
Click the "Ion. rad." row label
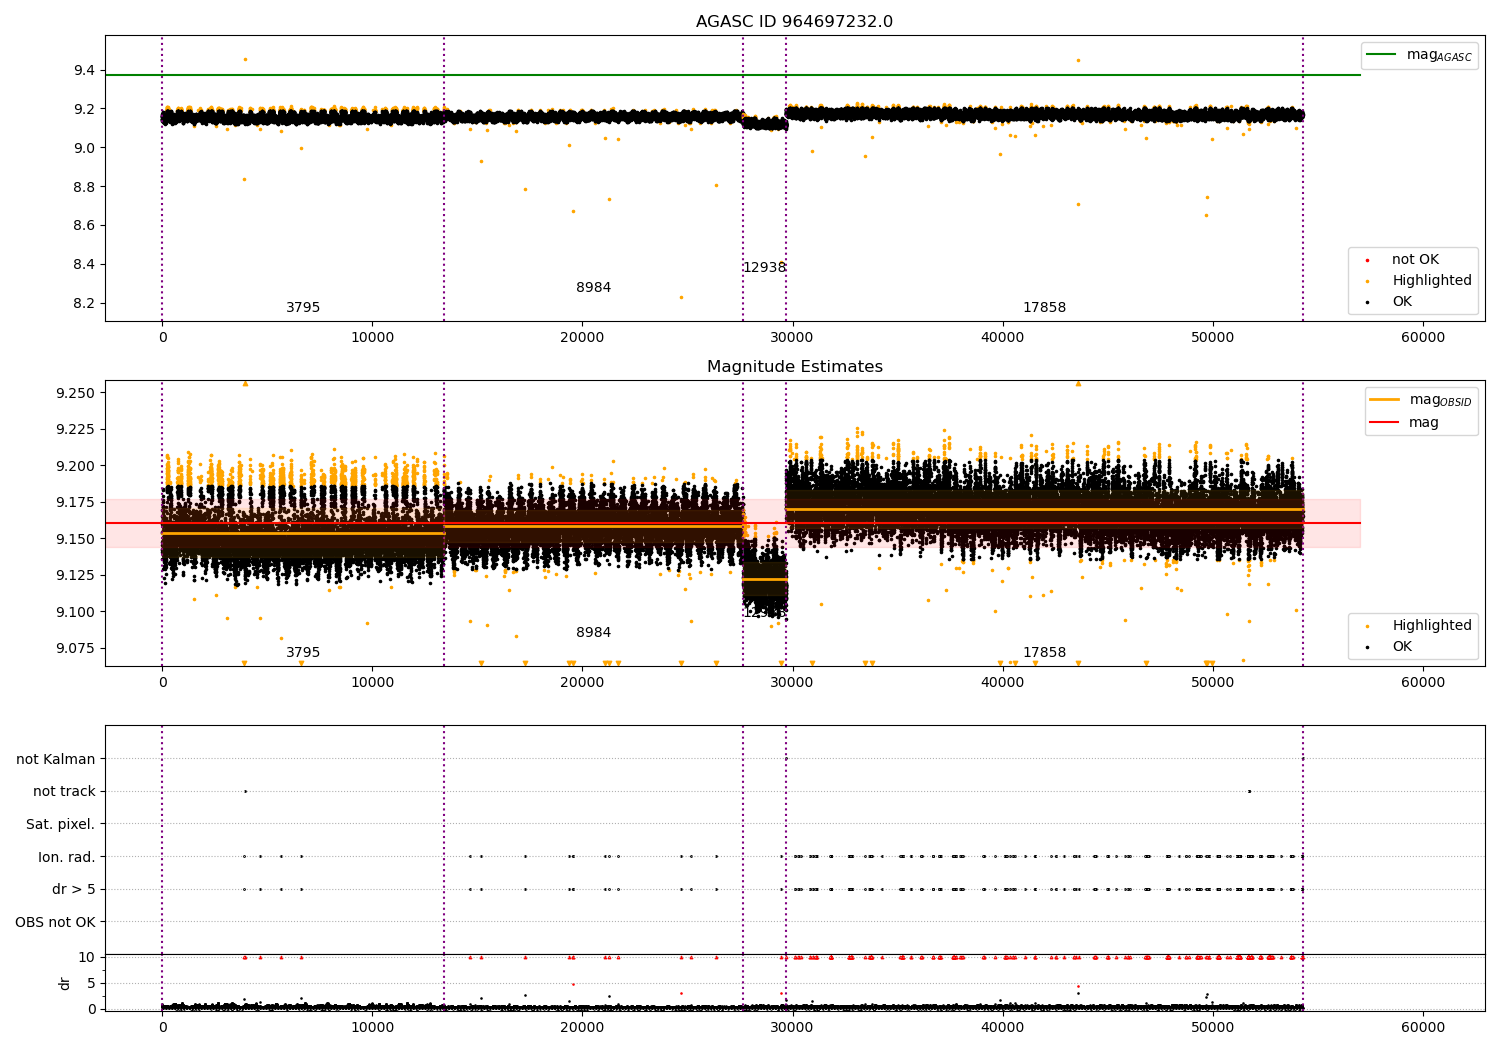pyautogui.click(x=67, y=858)
